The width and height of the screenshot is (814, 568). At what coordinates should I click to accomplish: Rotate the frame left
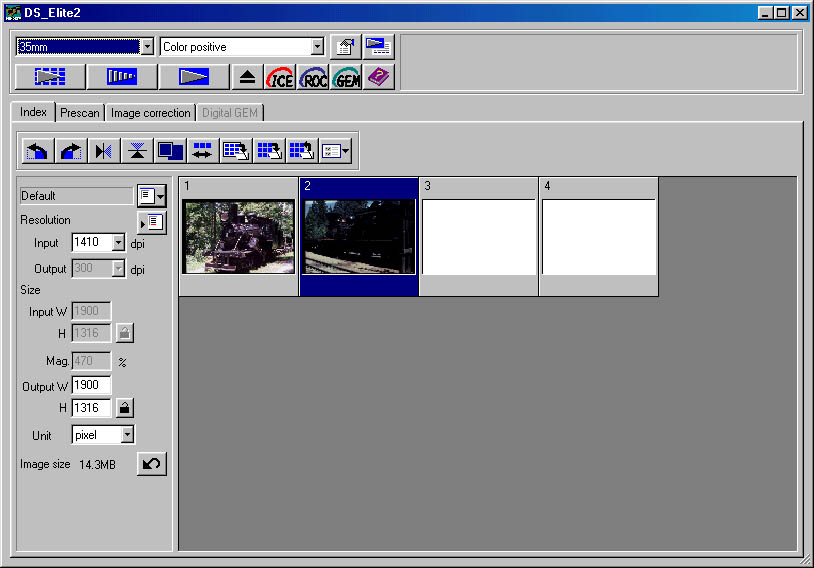pos(38,151)
